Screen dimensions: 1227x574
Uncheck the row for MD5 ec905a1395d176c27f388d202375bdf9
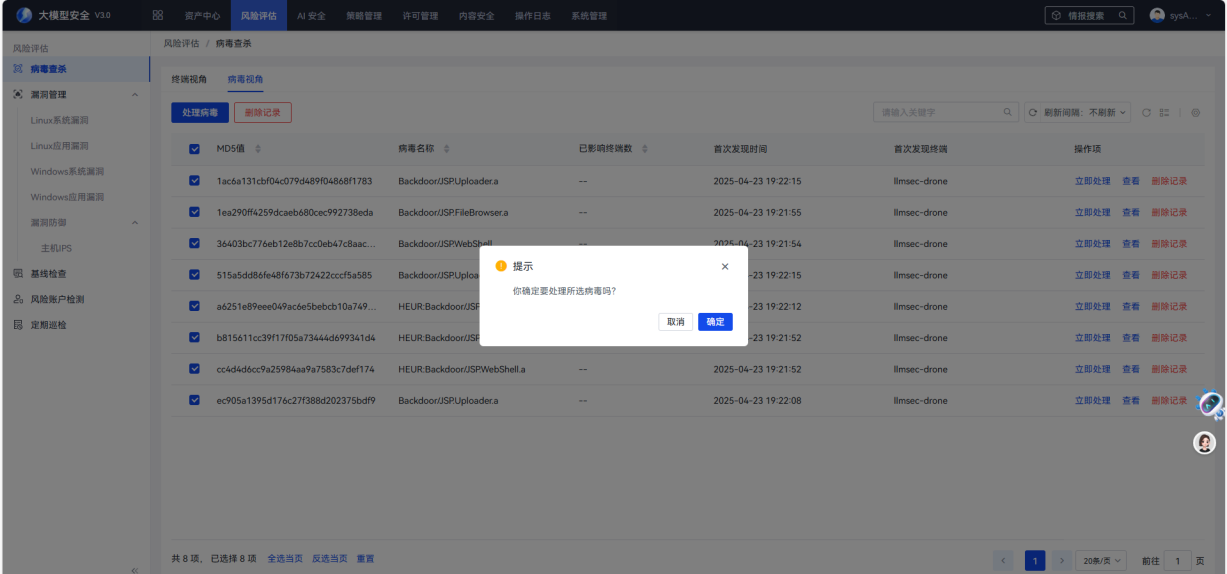point(195,401)
